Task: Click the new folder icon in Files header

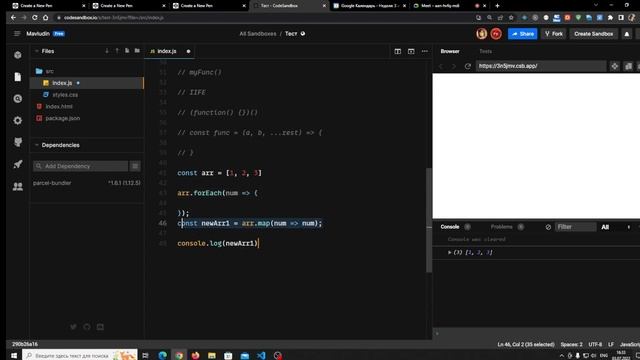Action: (137, 51)
